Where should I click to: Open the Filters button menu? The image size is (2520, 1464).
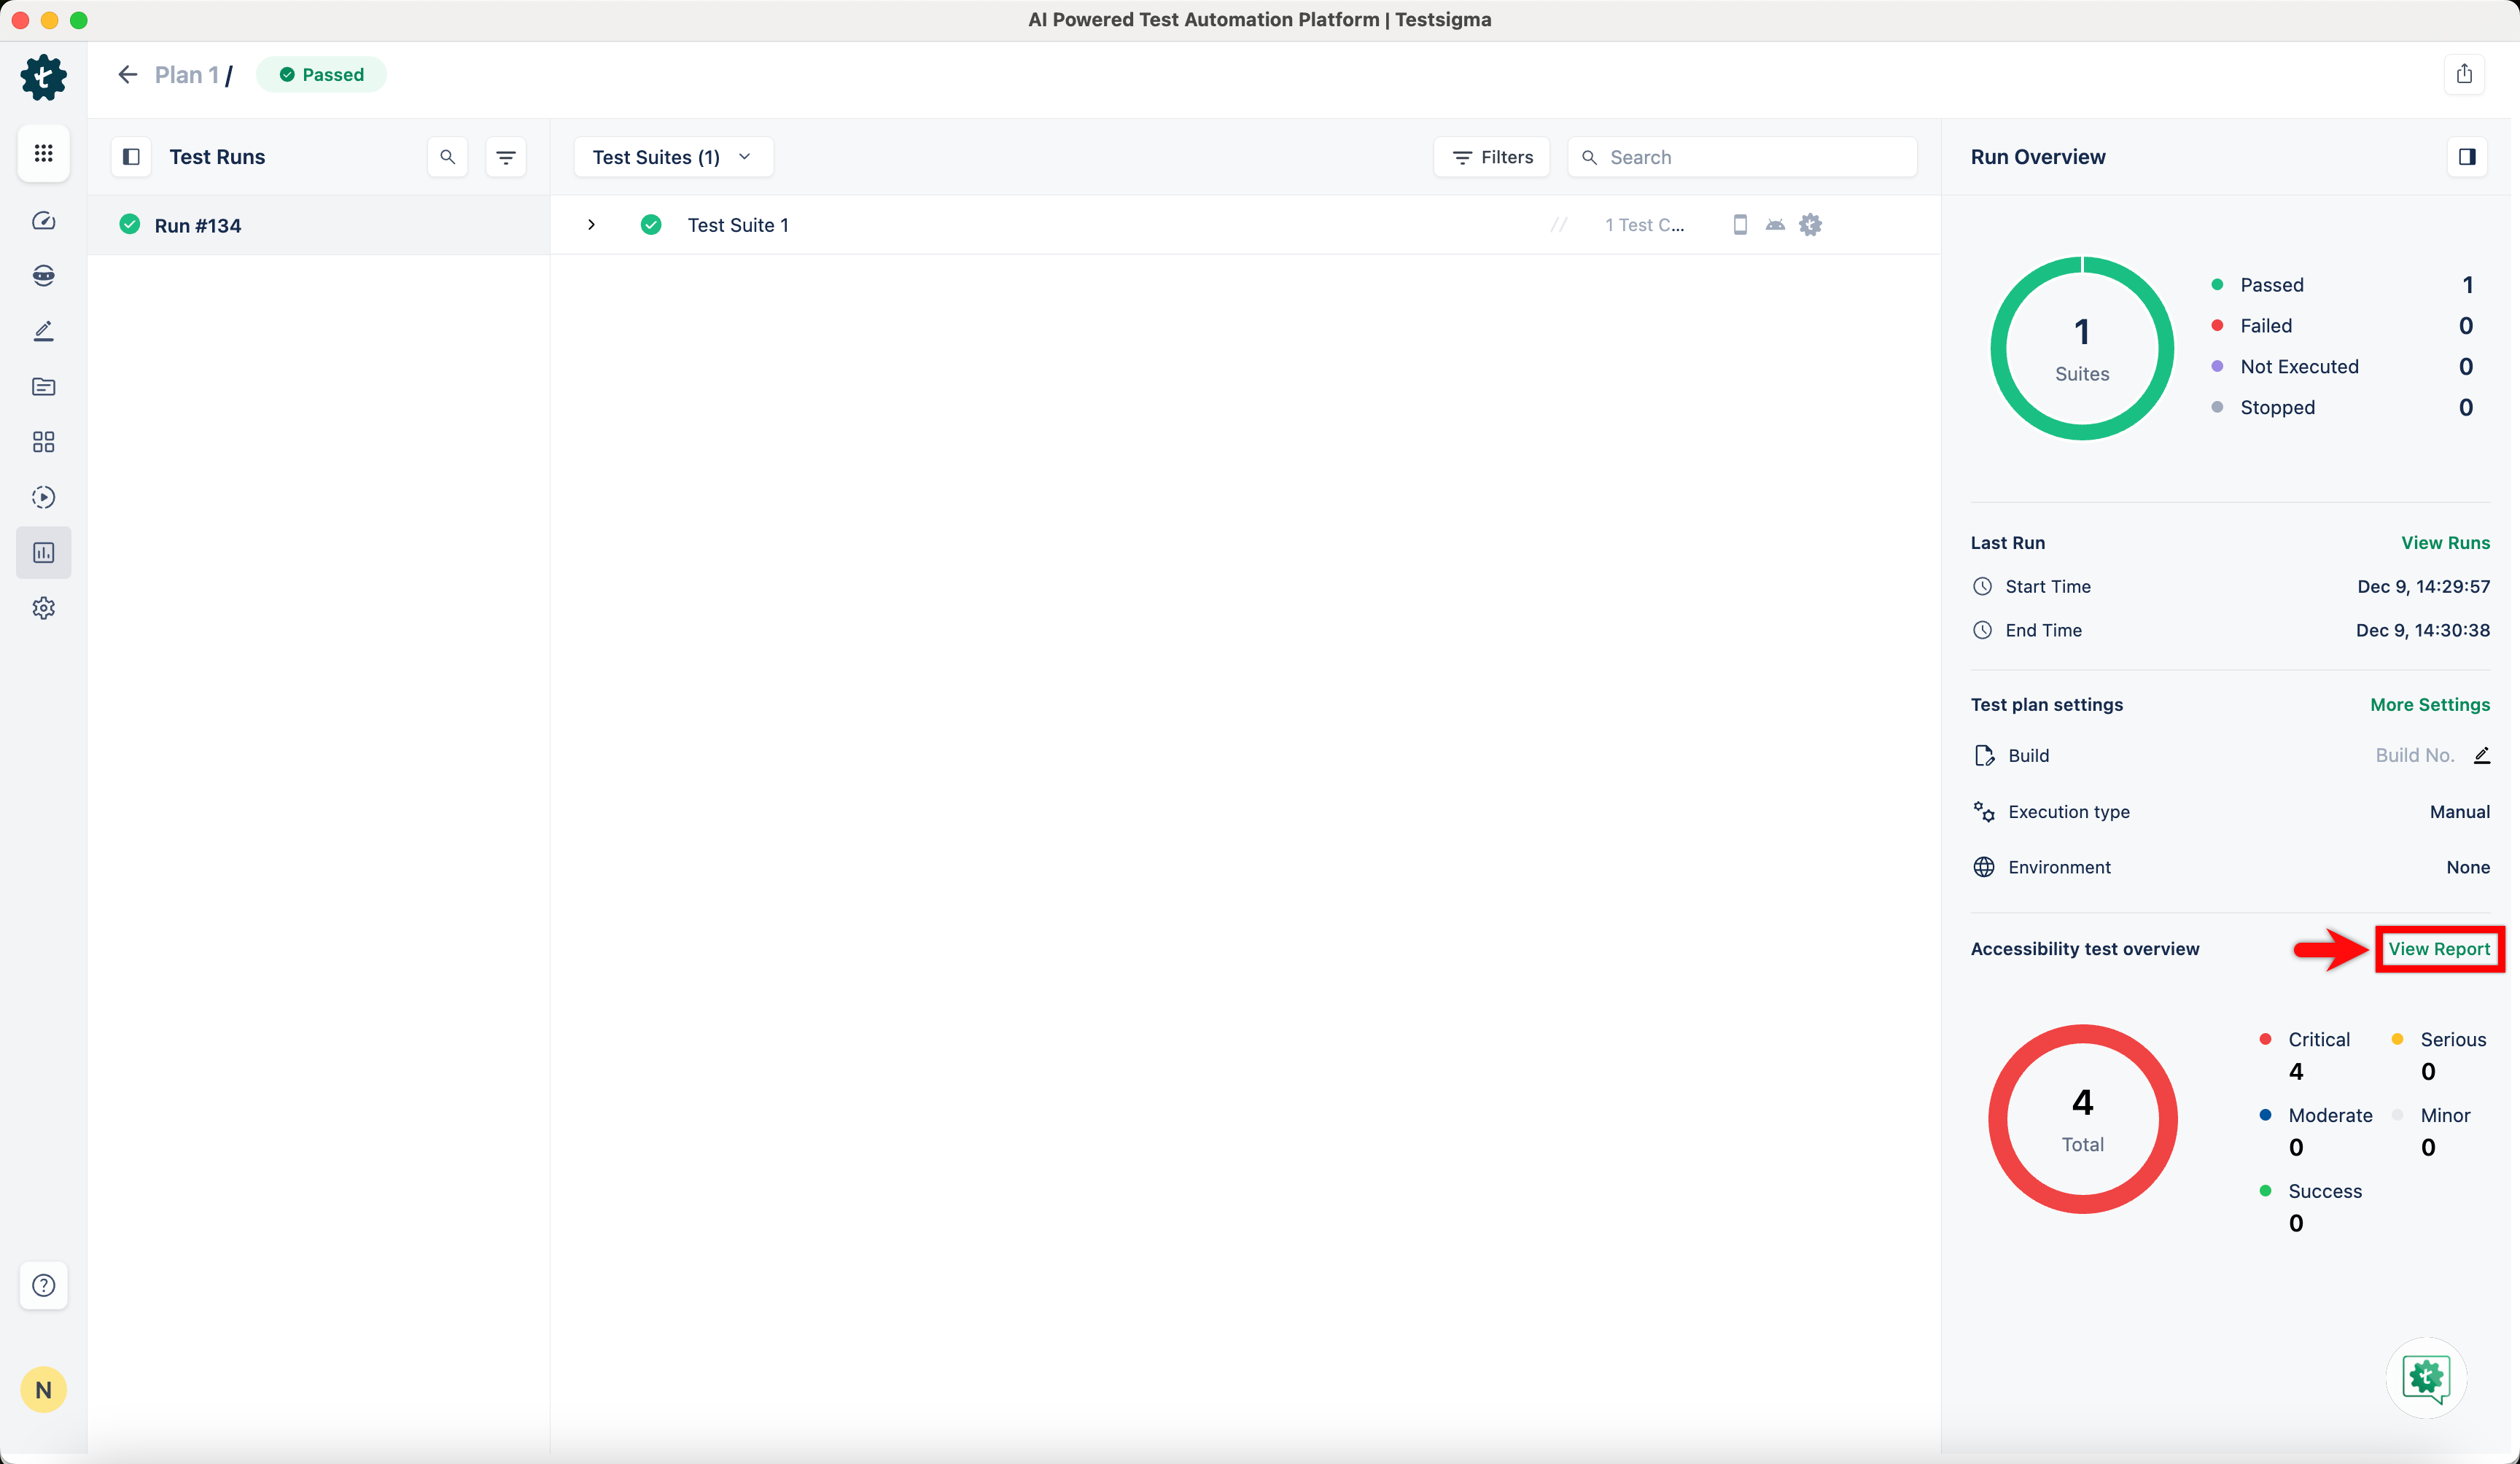1491,157
